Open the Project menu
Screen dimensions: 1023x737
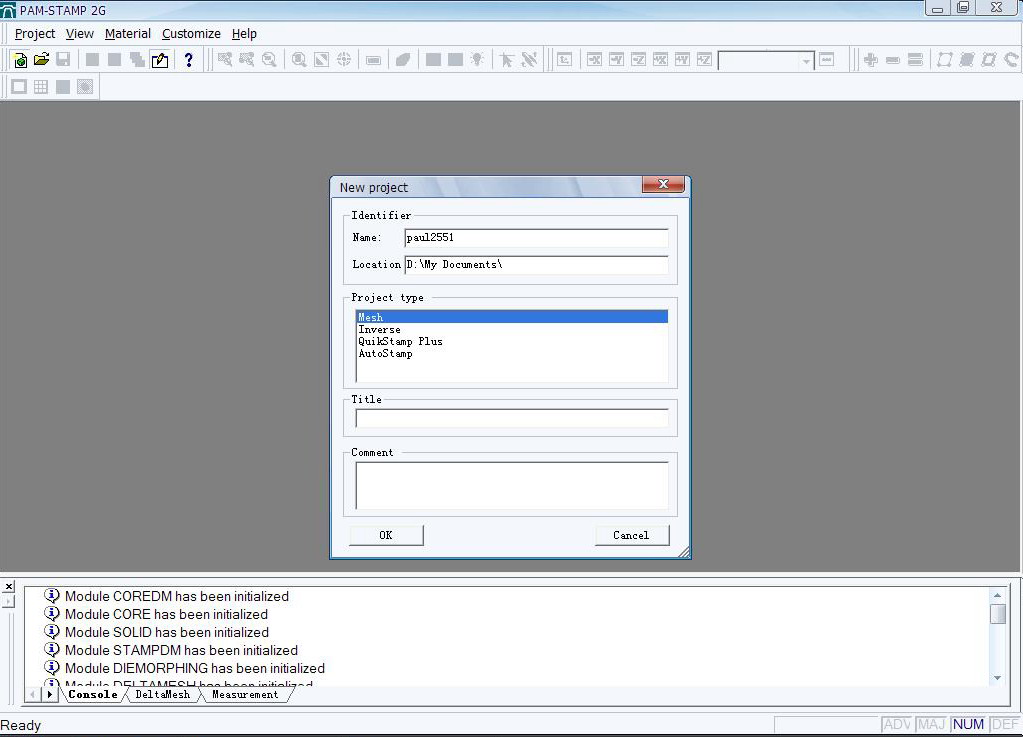(35, 33)
